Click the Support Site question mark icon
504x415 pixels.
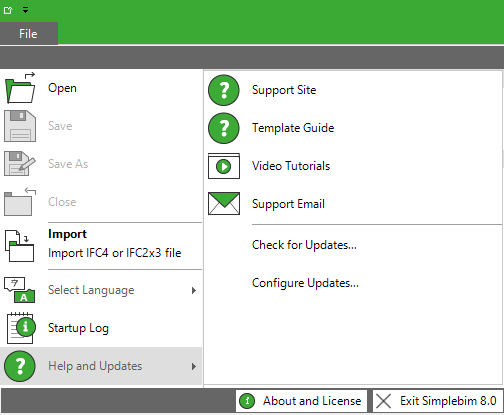(224, 90)
